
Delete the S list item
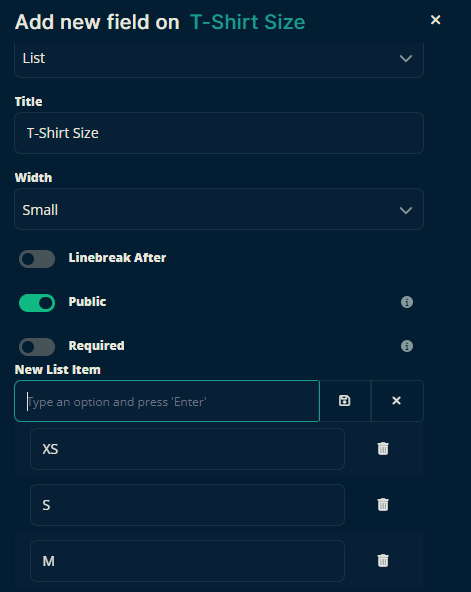point(383,504)
